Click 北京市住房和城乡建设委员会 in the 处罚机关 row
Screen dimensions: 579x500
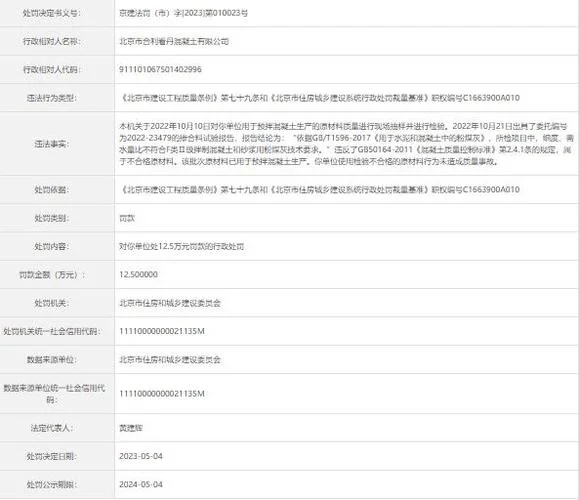point(170,303)
